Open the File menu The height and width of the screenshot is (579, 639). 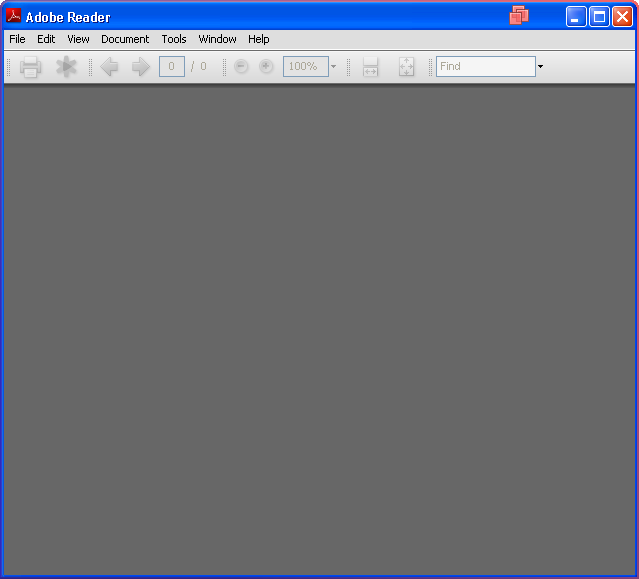coord(17,39)
